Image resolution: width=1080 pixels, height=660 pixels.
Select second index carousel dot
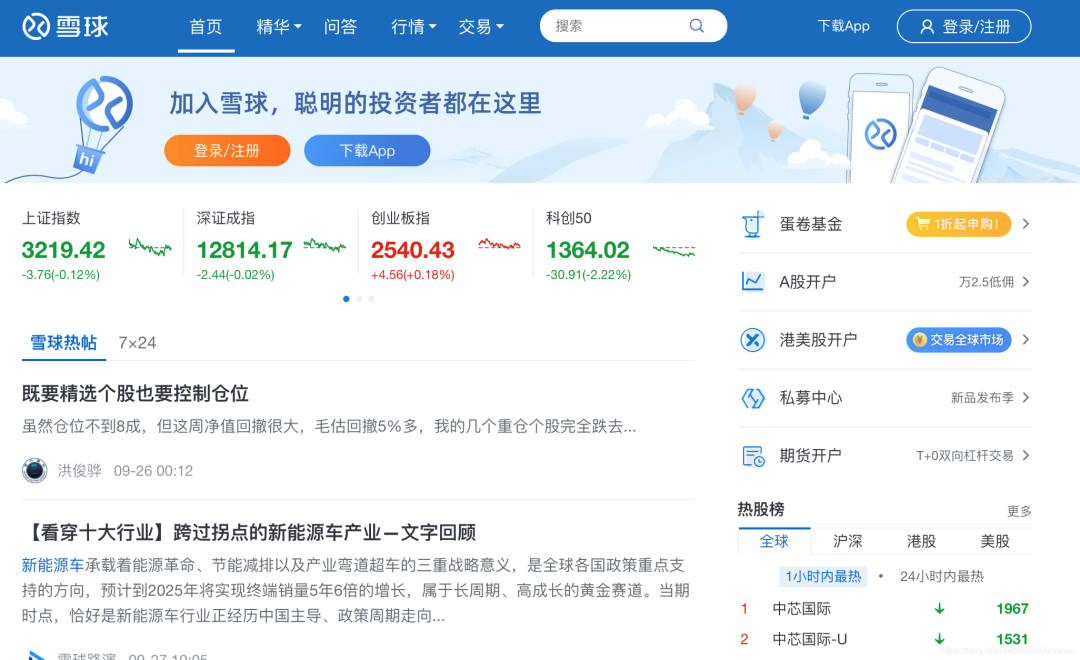[x=359, y=299]
